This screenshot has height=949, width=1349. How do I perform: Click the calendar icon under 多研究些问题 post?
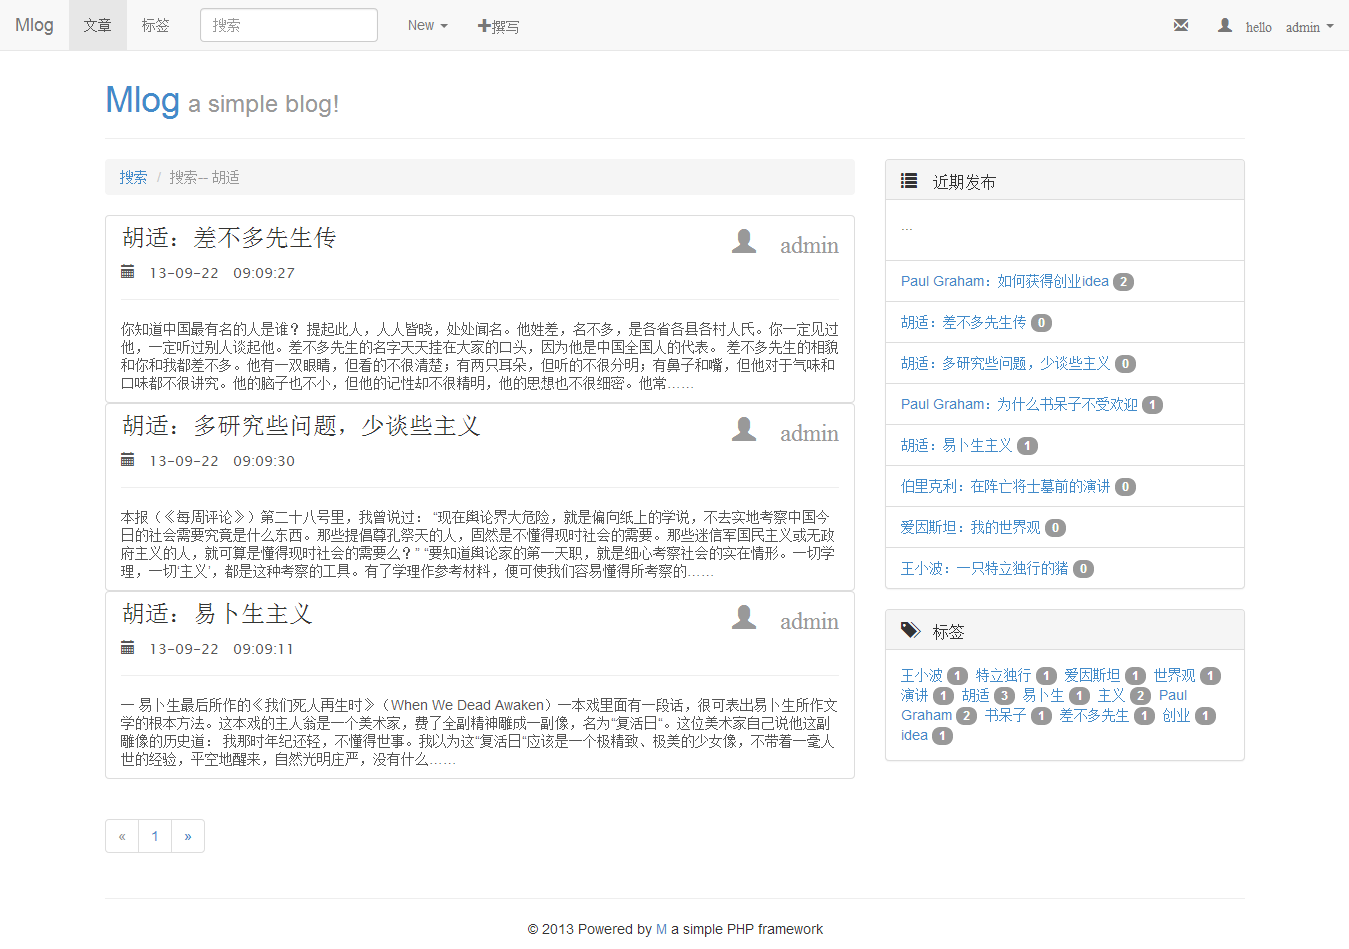128,460
